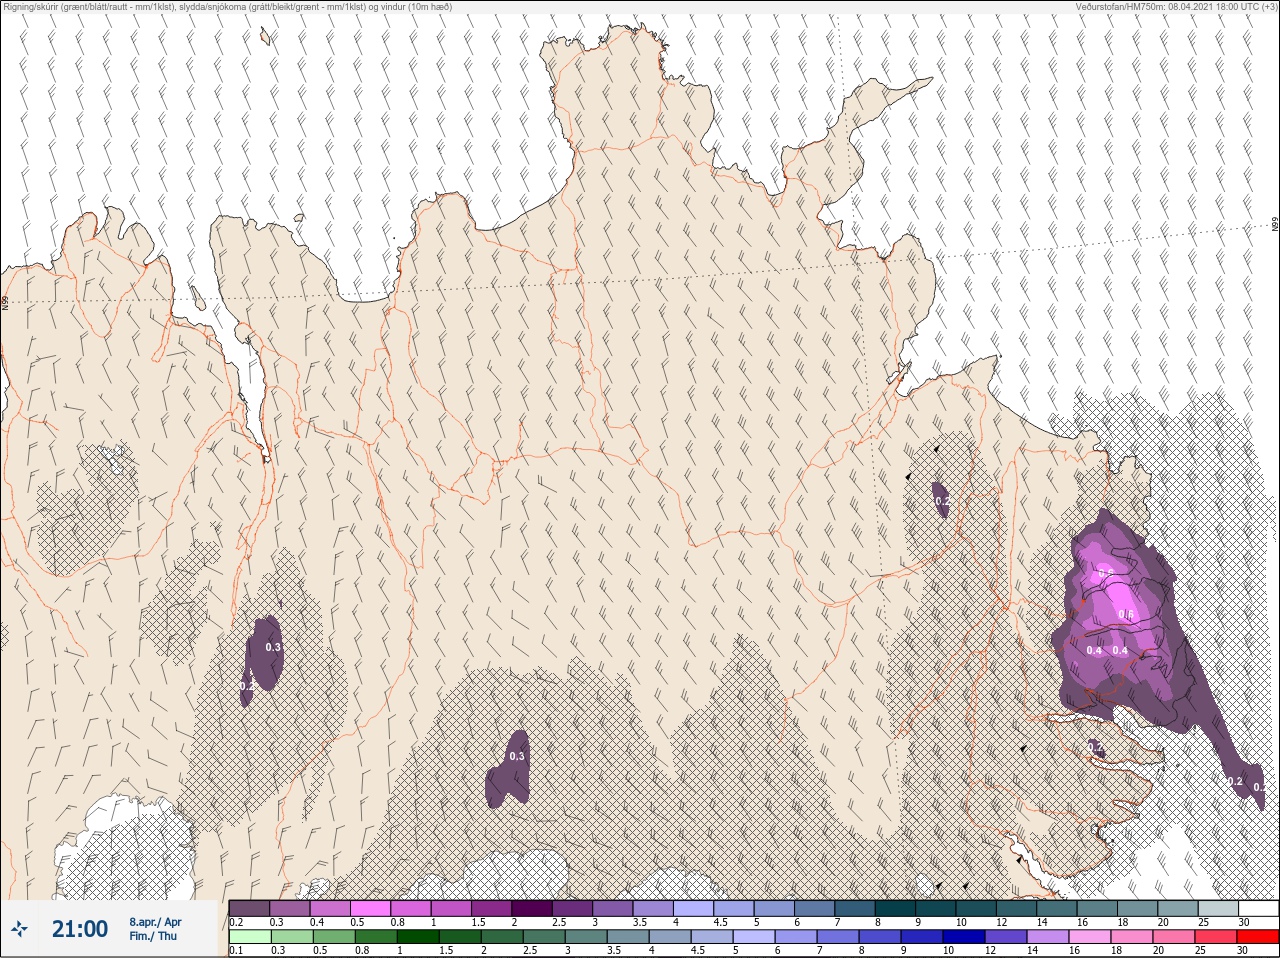The width and height of the screenshot is (1280, 958).
Task: Click the 0.3 value in the southern purple patch
Action: [517, 757]
